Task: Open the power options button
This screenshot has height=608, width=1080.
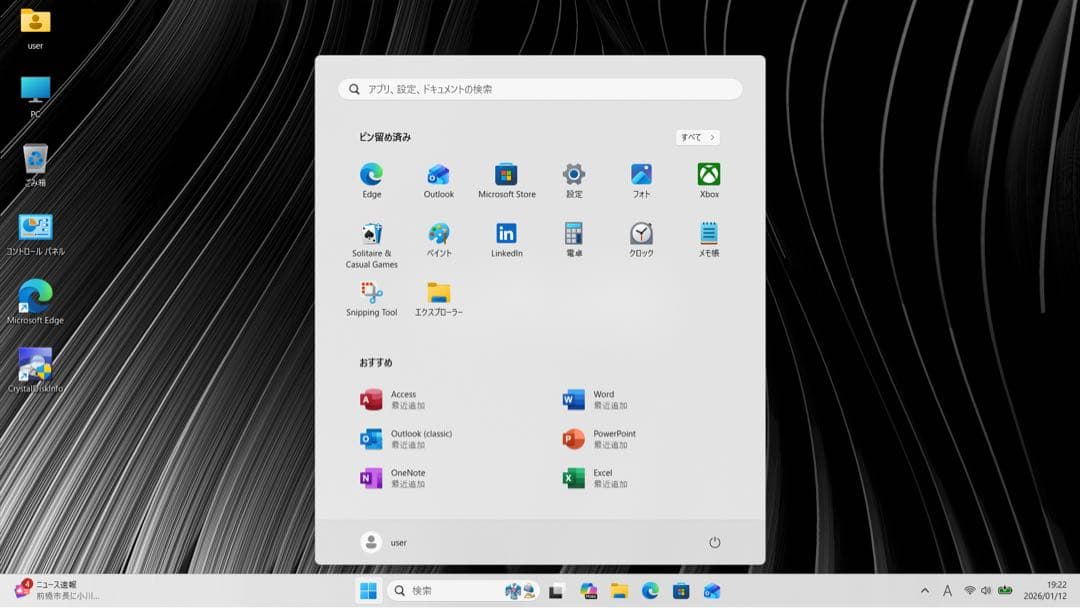Action: point(715,541)
